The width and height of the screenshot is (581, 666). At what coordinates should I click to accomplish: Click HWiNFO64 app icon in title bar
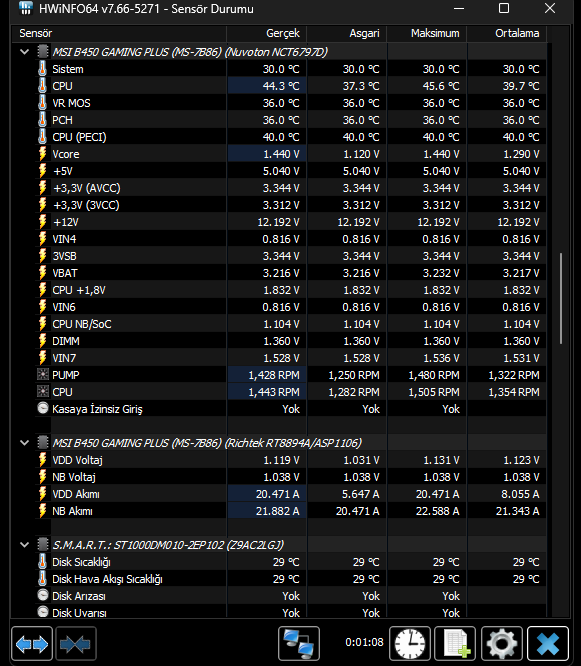click(26, 8)
